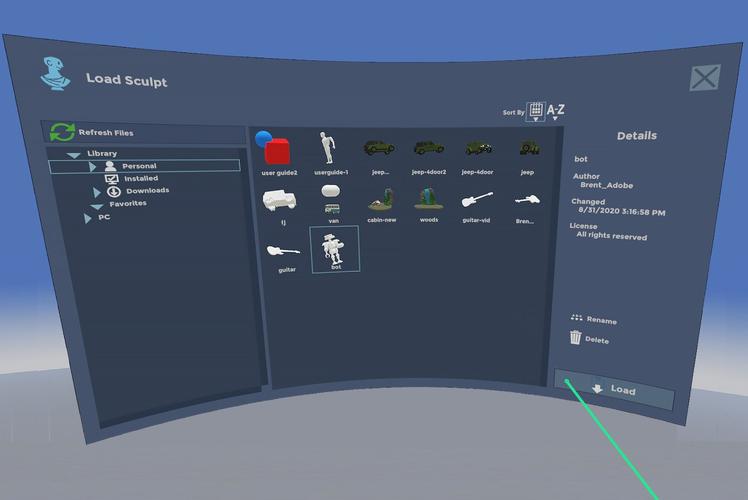Viewport: 748px width, 500px height.
Task: Close the Load Sculpt dialog
Action: pos(705,78)
